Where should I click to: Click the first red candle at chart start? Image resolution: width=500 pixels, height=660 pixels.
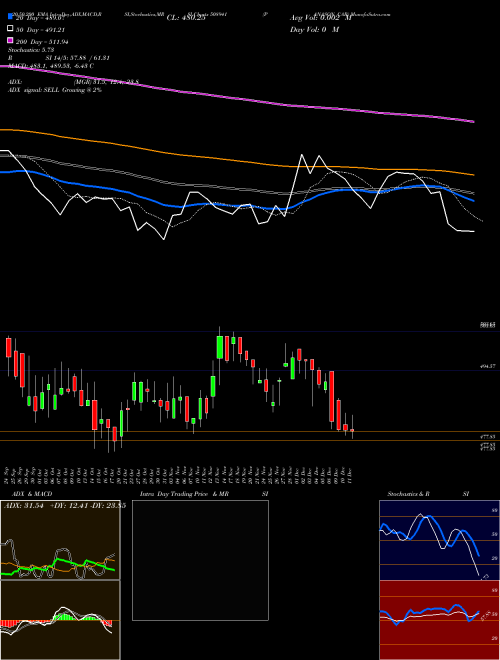[x=8, y=347]
